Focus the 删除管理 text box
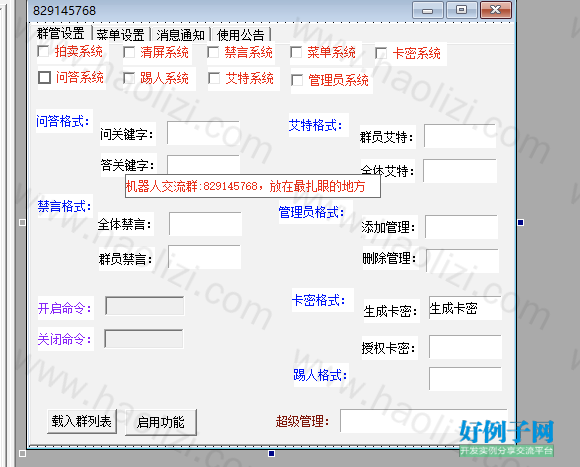 462,261
